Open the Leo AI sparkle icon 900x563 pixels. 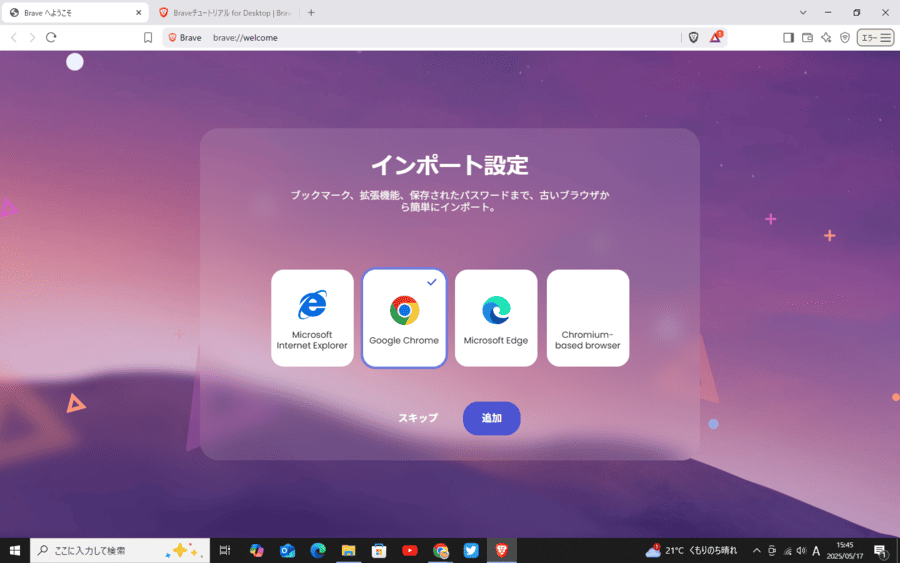(x=826, y=37)
